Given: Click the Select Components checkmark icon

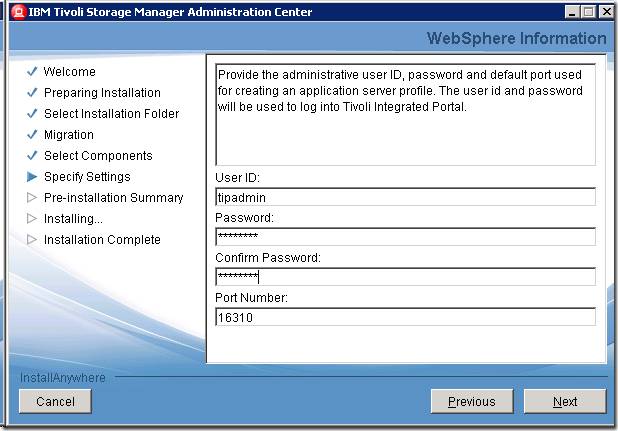Looking at the screenshot, I should (32, 156).
